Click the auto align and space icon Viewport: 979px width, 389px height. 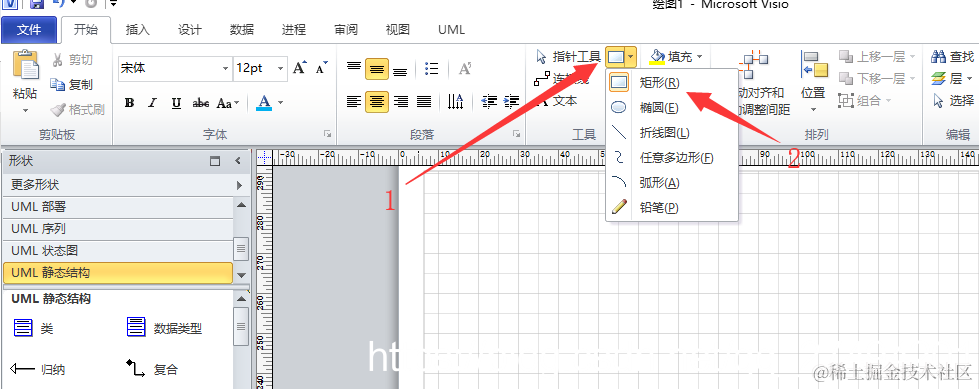pyautogui.click(x=754, y=64)
